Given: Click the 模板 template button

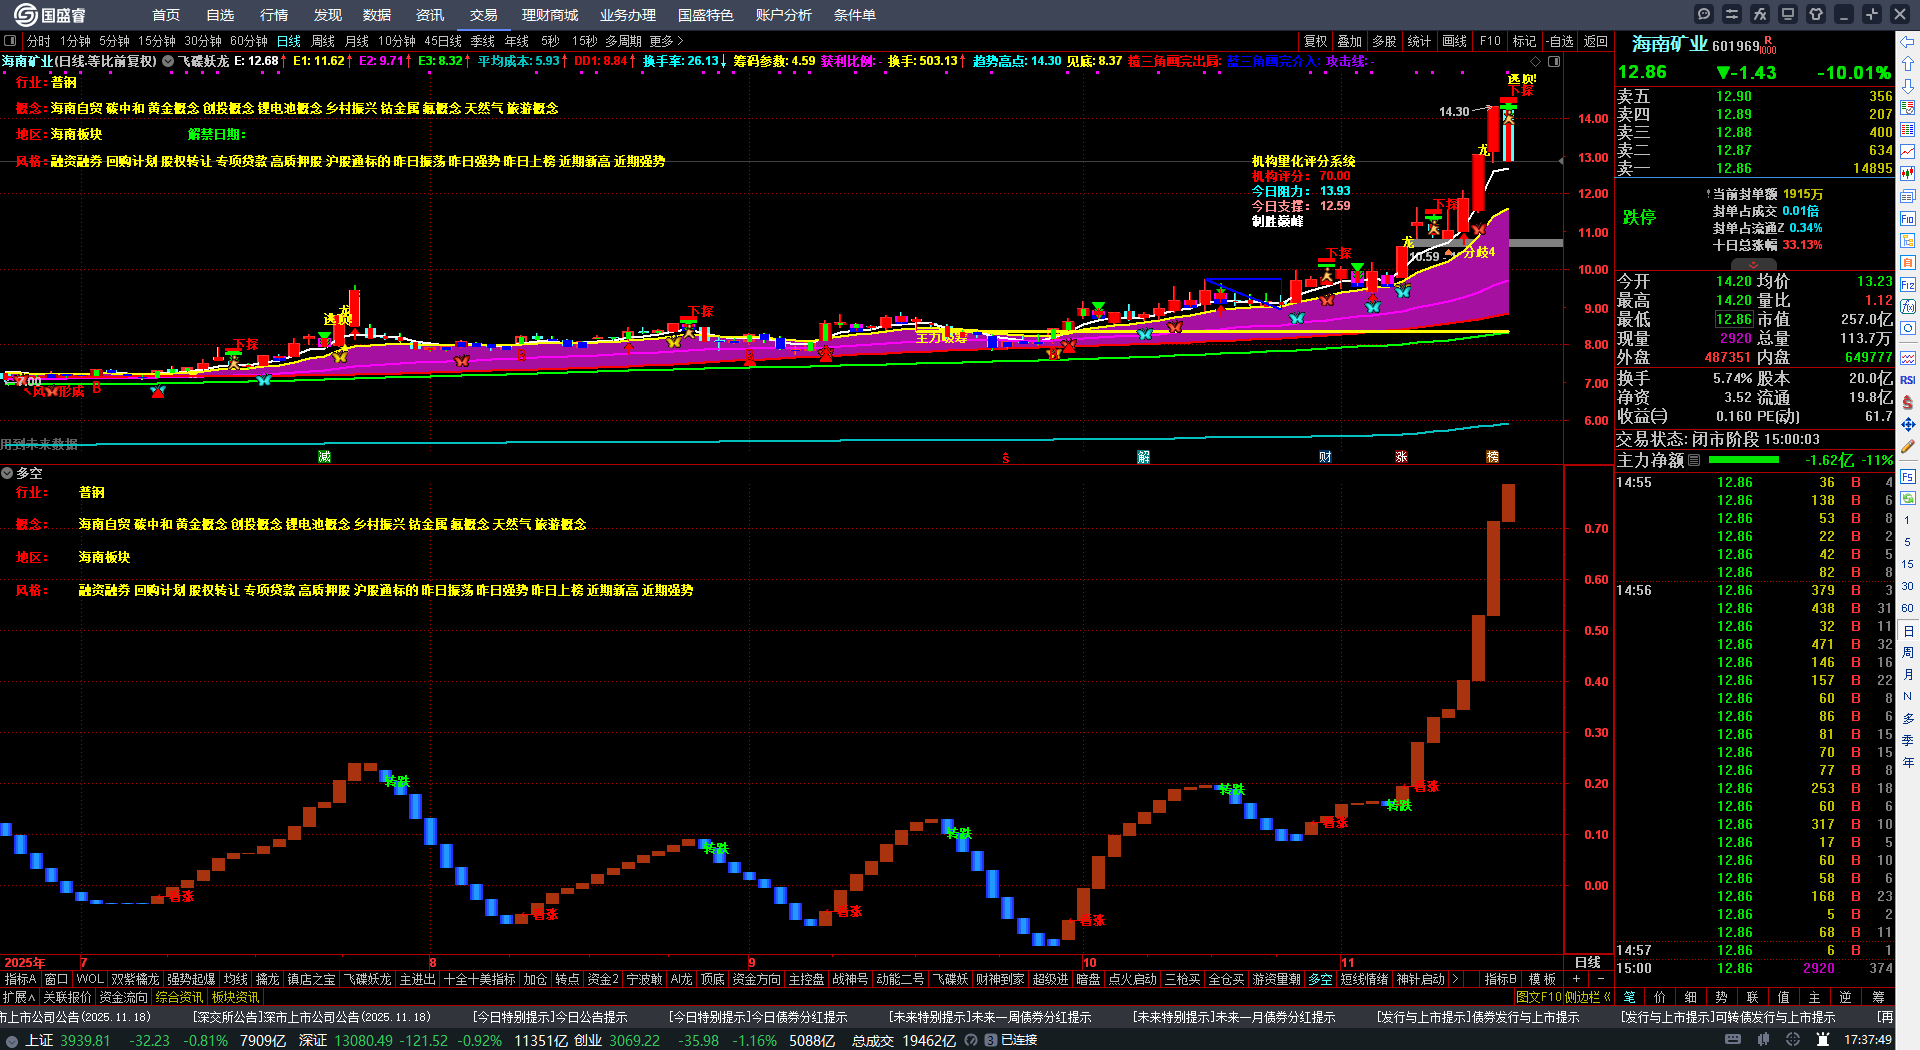Looking at the screenshot, I should (1542, 979).
